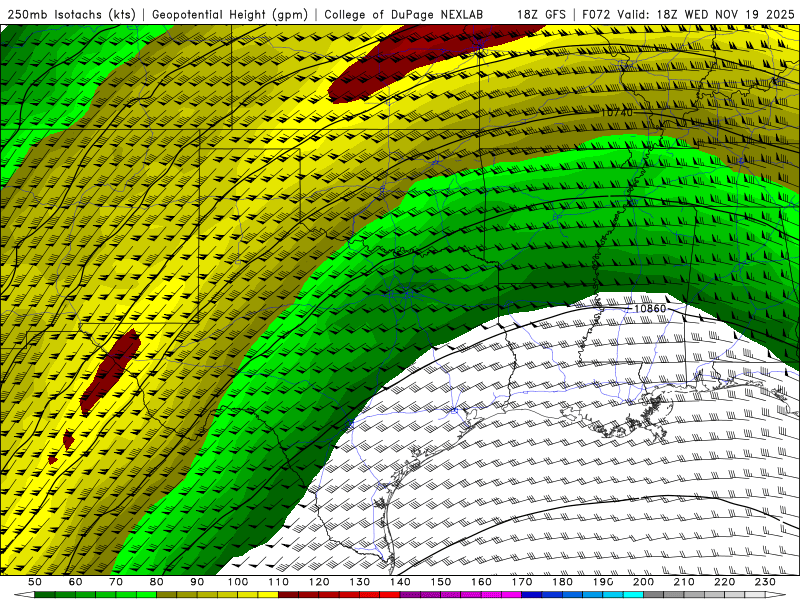
Task: Click the 230 knot scale label
Action: 765,582
